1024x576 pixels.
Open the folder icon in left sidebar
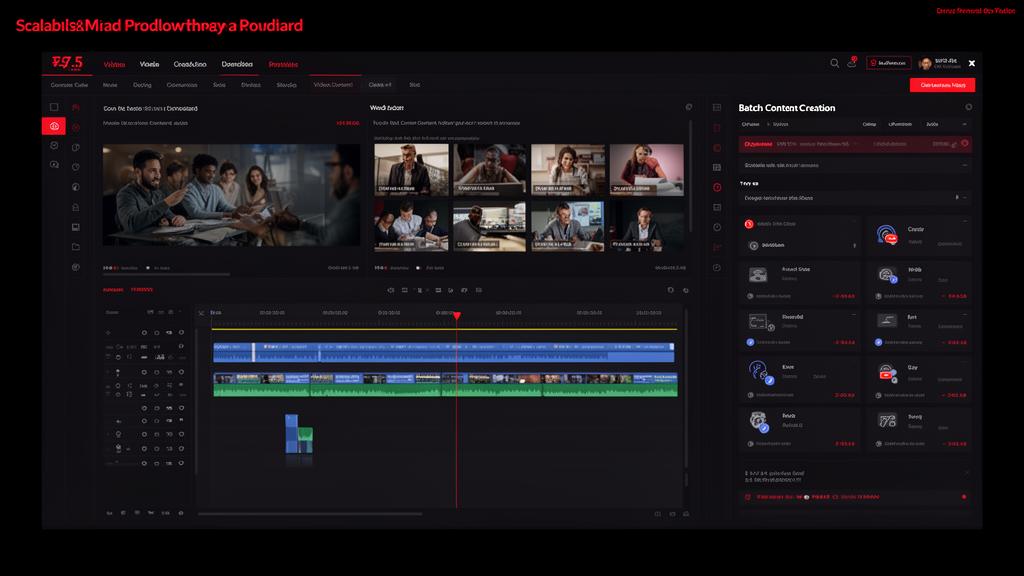click(76, 247)
